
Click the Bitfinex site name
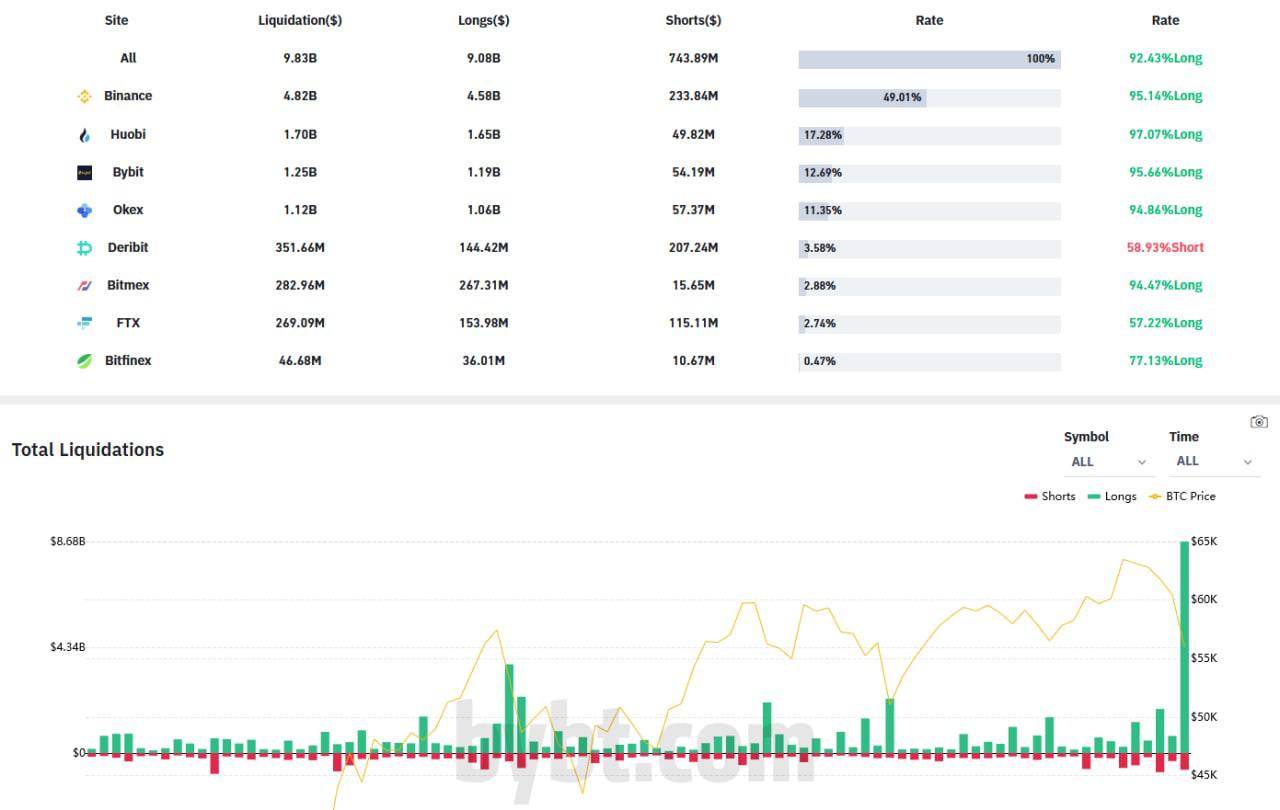tap(128, 360)
